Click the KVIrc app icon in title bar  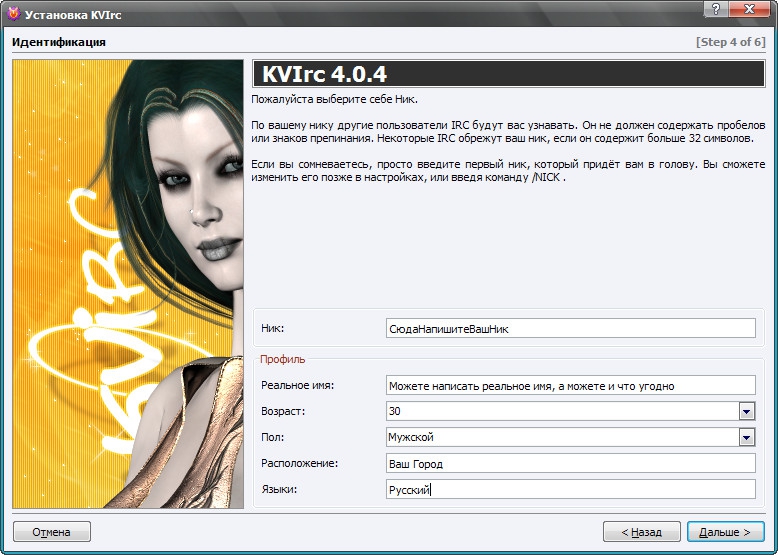point(14,13)
